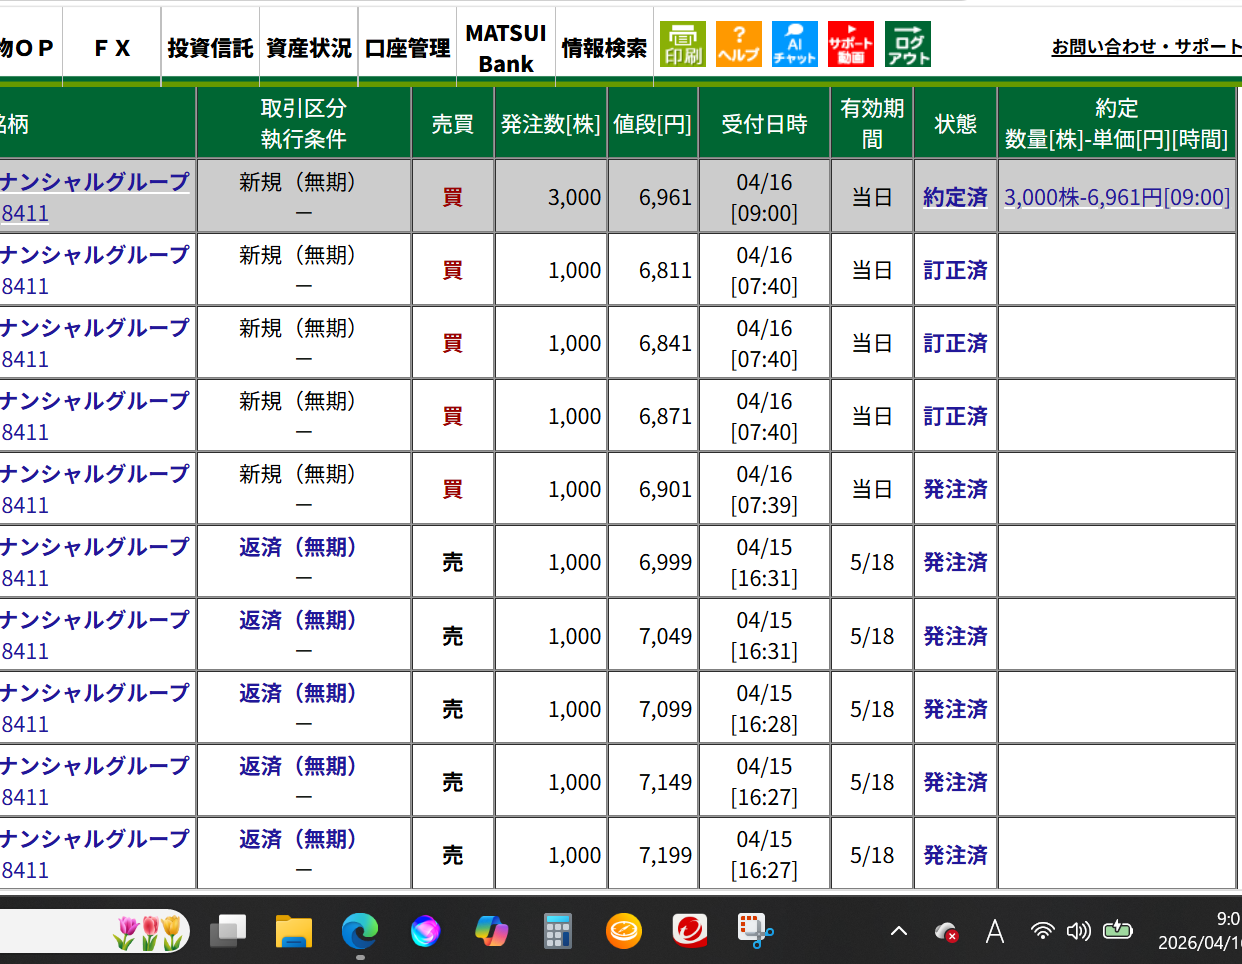Open the 投資信託 menu tab
This screenshot has width=1242, height=964.
pos(210,48)
